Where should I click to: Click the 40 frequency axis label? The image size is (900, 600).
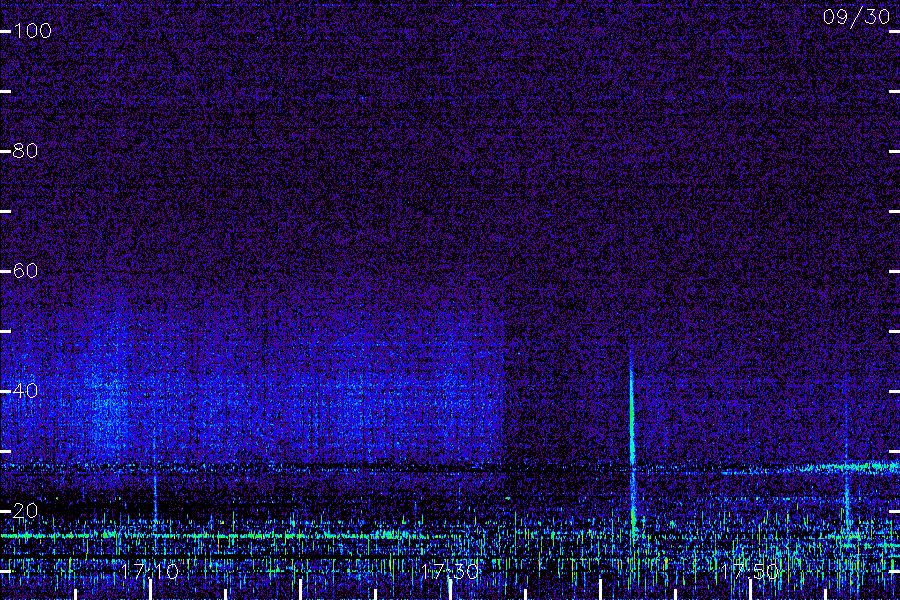[x=26, y=390]
